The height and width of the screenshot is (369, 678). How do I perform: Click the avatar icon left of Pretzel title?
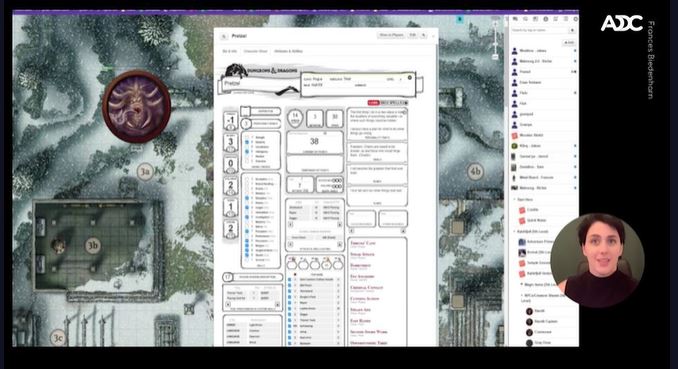point(224,36)
